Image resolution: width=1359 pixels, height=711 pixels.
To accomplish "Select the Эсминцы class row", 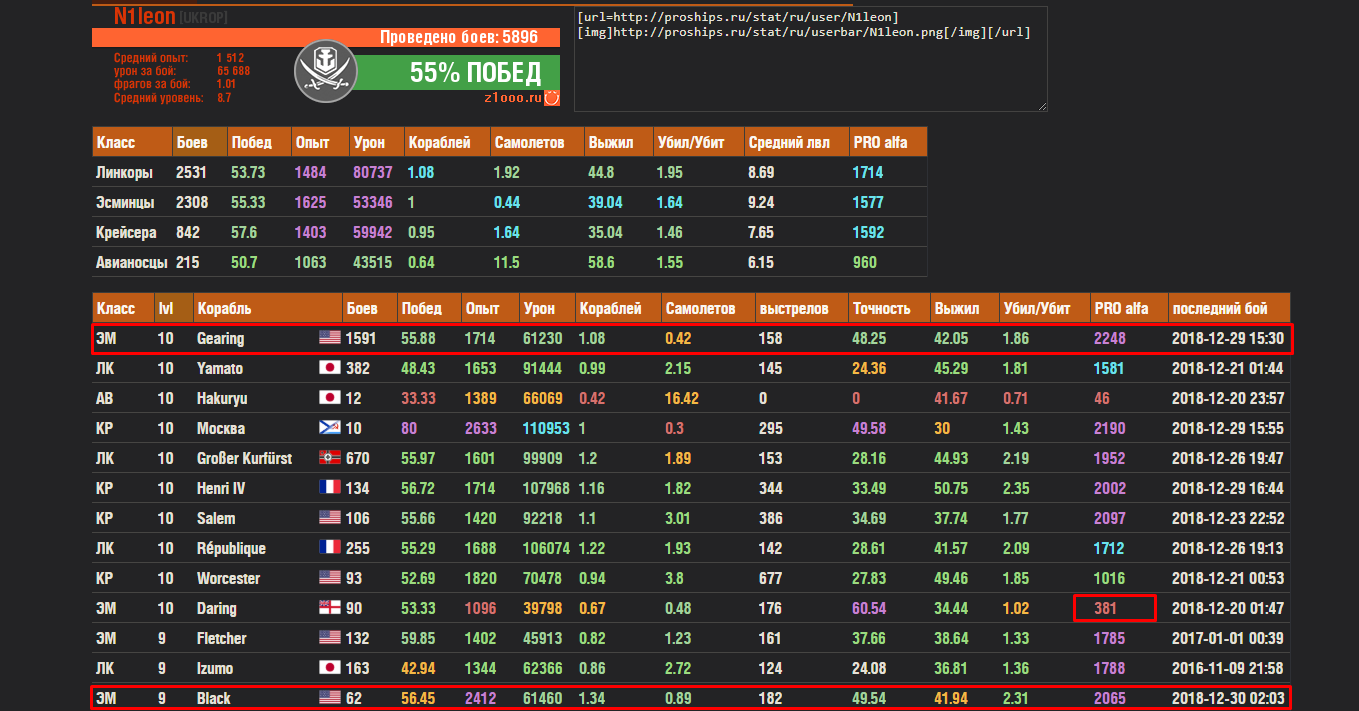I will click(509, 202).
